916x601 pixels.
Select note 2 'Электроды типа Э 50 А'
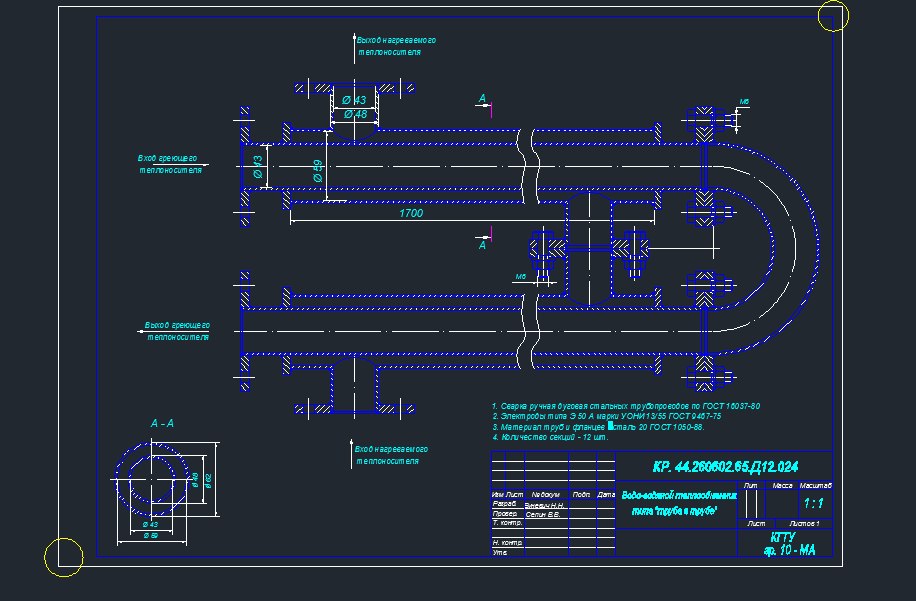tap(606, 416)
